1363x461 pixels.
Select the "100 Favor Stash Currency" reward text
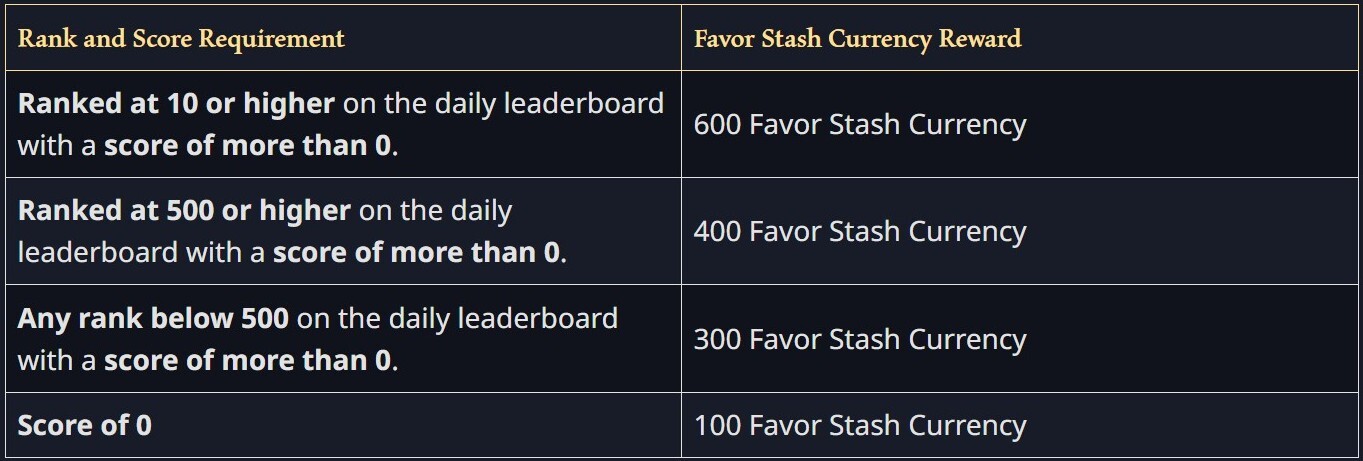859,425
